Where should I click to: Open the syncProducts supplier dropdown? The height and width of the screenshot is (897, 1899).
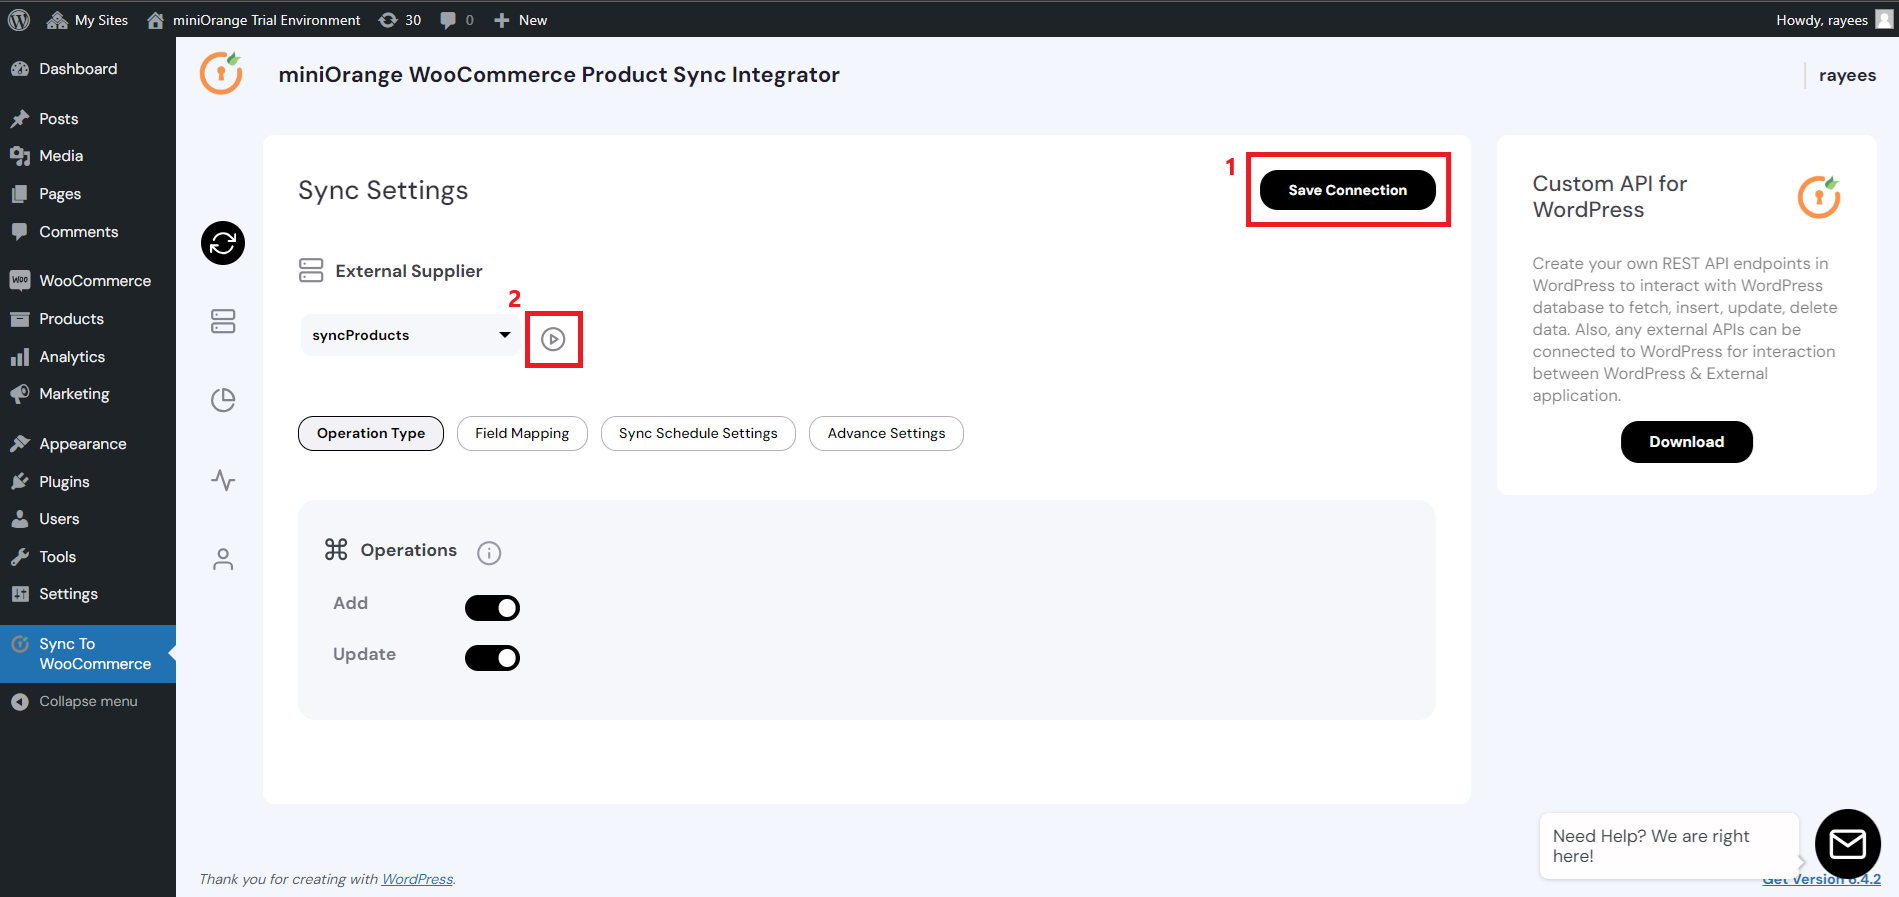(411, 335)
